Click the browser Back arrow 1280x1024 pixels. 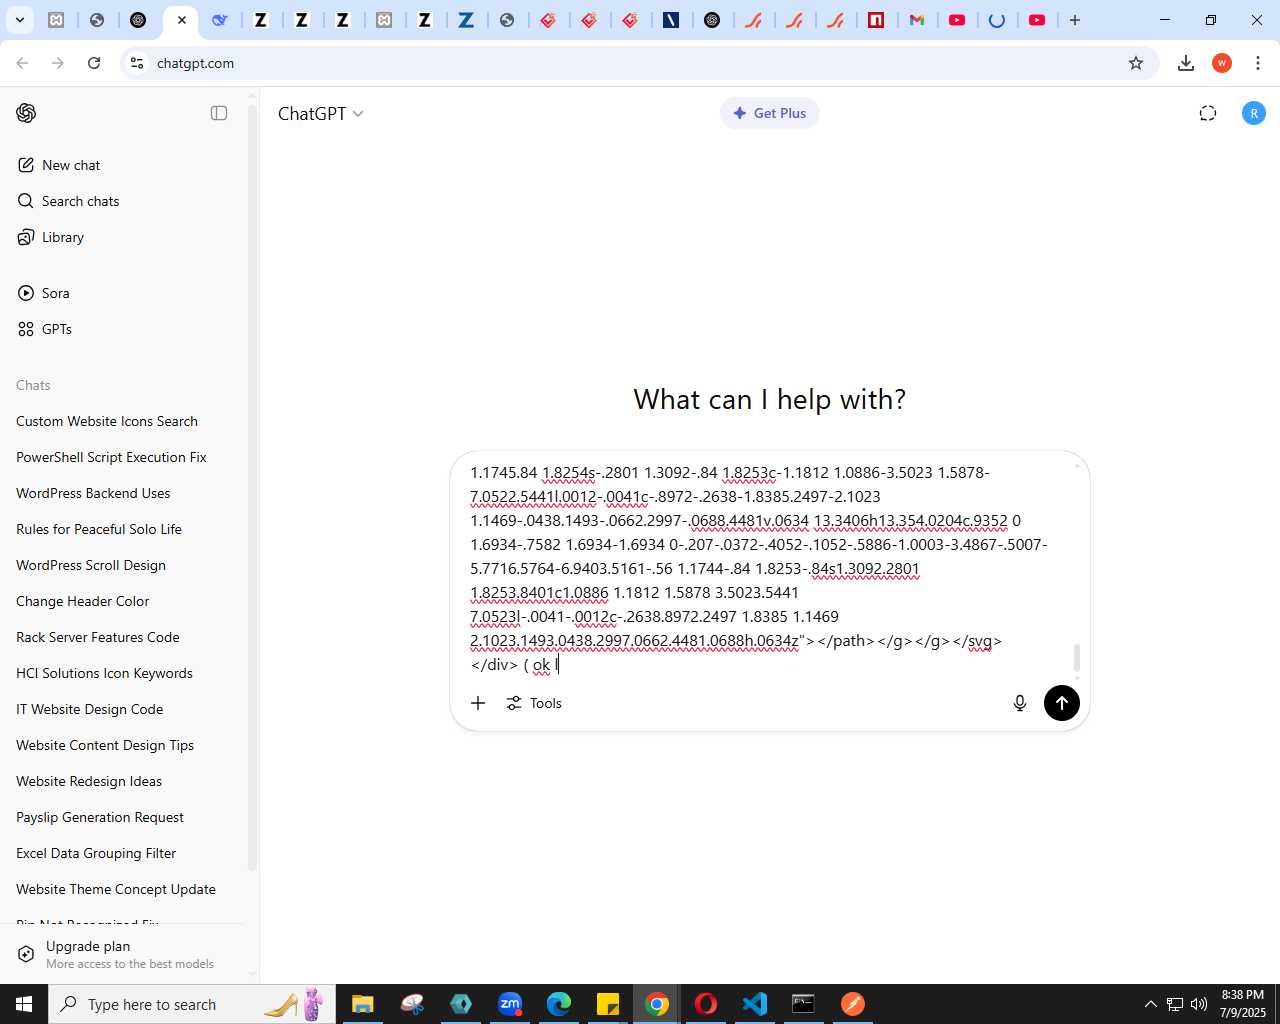(22, 63)
